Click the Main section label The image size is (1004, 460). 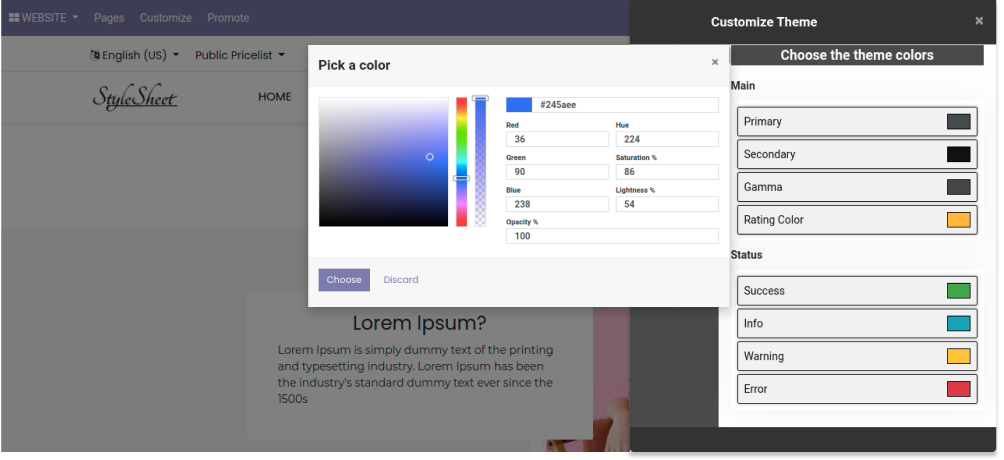tap(743, 86)
